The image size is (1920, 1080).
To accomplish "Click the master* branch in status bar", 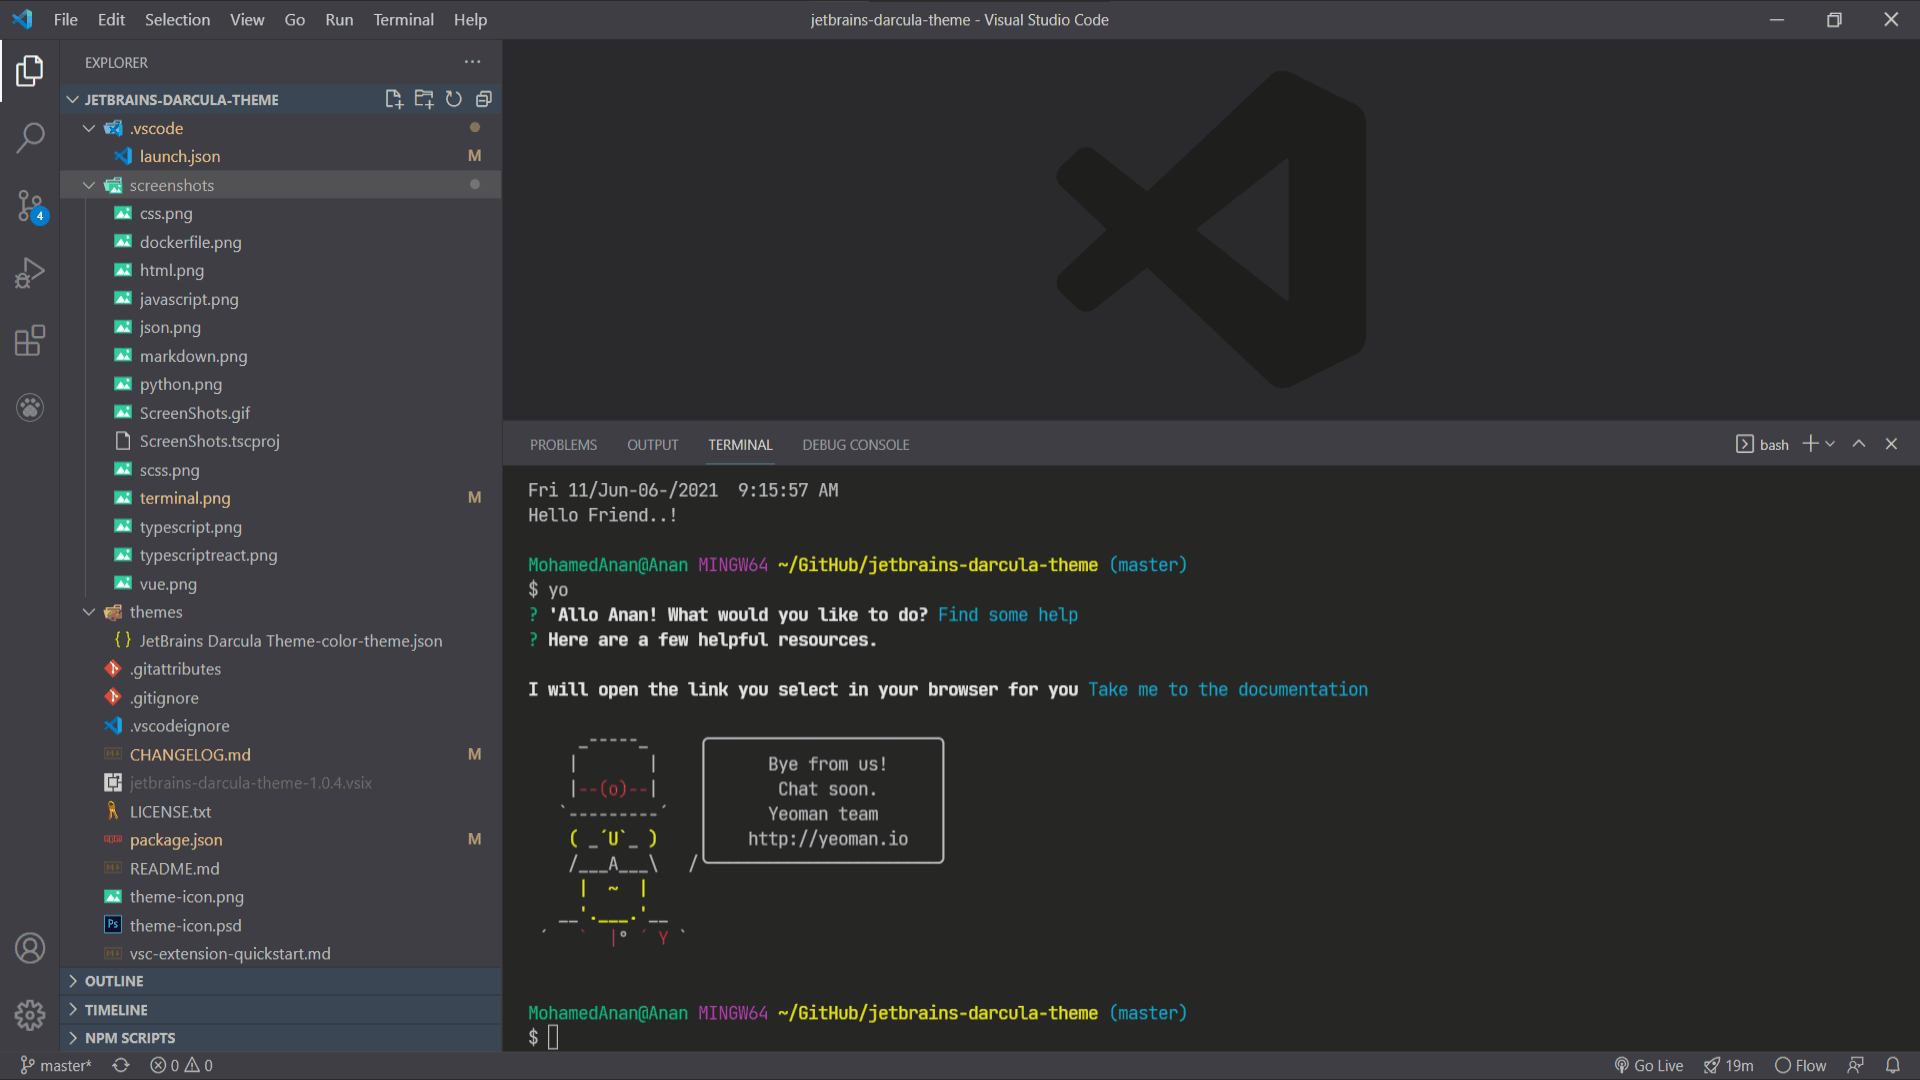I will (56, 1066).
